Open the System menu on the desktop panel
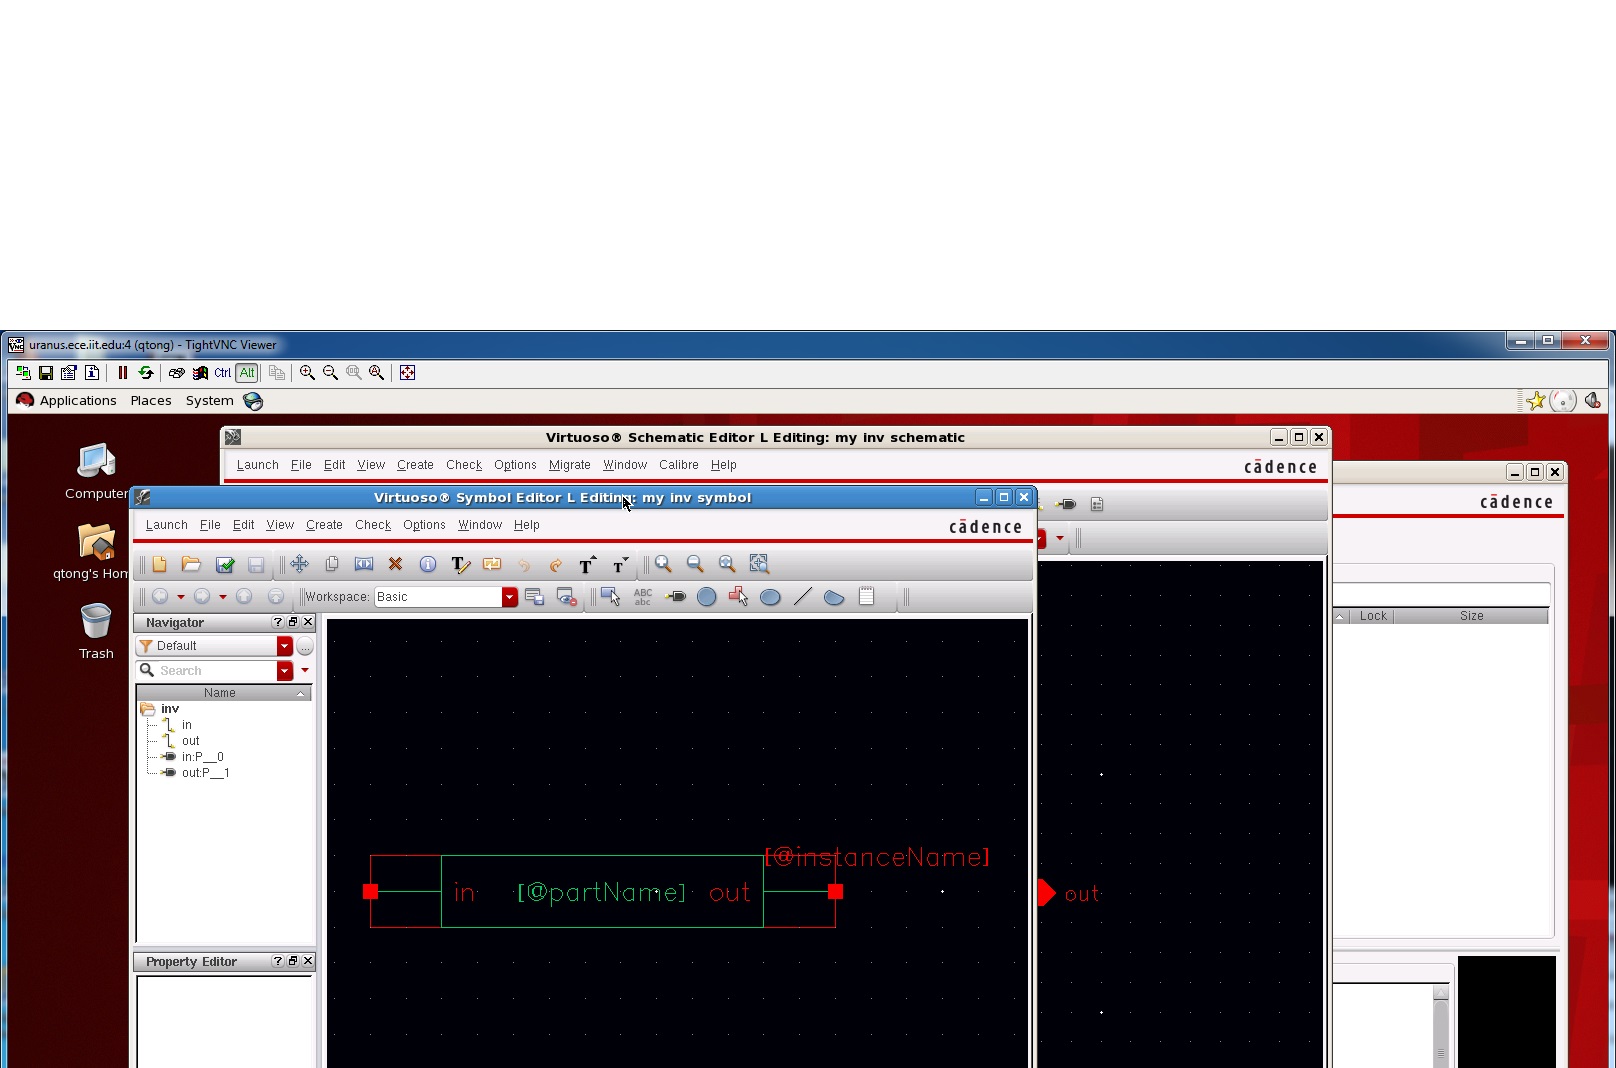The width and height of the screenshot is (1616, 1068). tap(210, 401)
